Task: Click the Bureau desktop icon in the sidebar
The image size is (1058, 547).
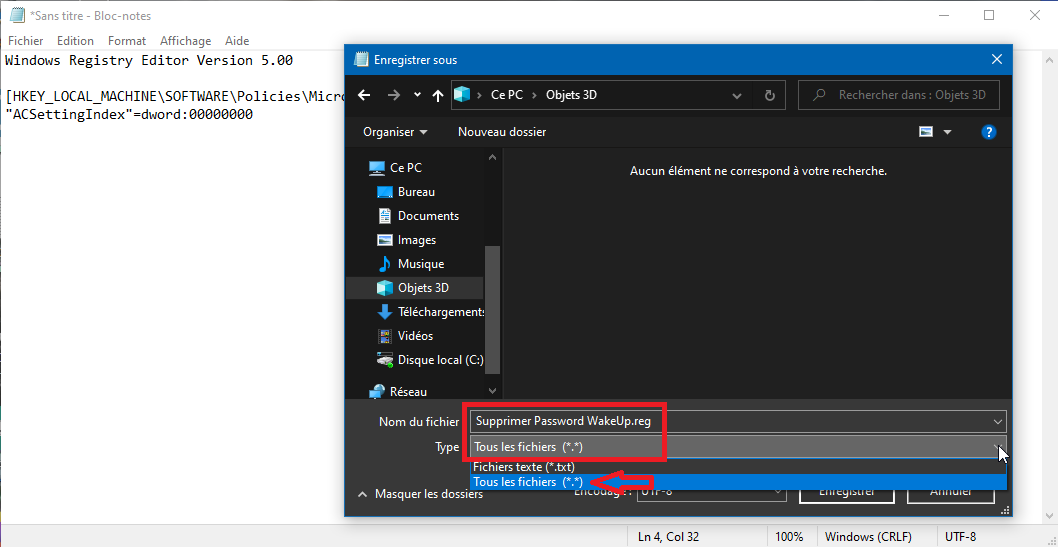Action: 385,192
